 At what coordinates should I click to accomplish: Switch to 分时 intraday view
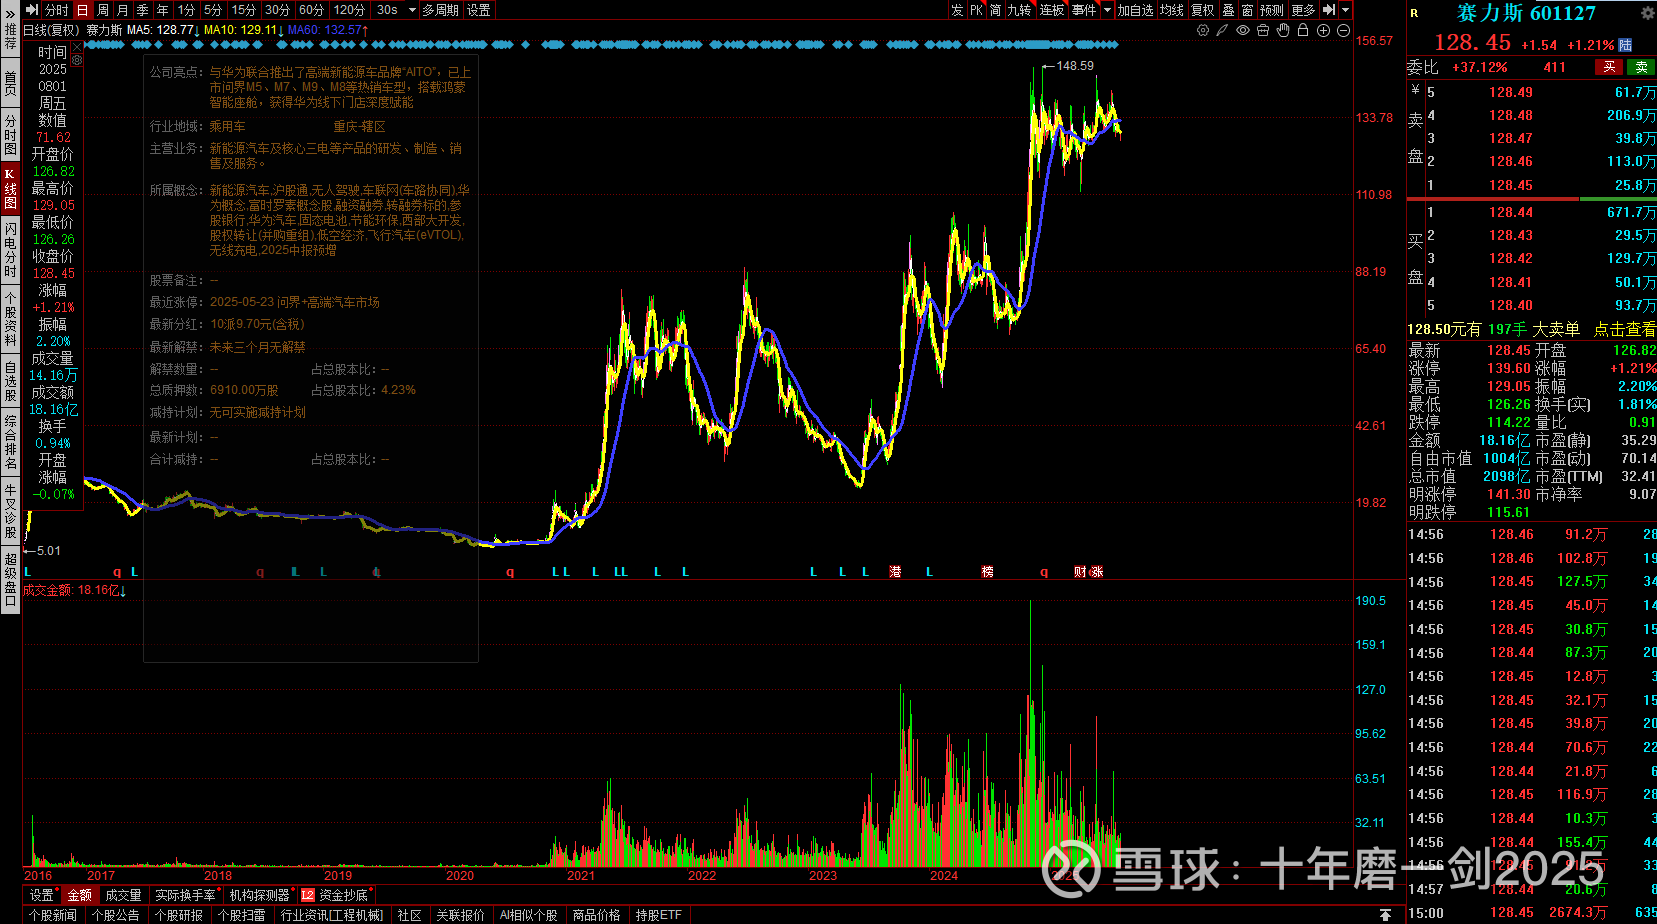(x=57, y=10)
